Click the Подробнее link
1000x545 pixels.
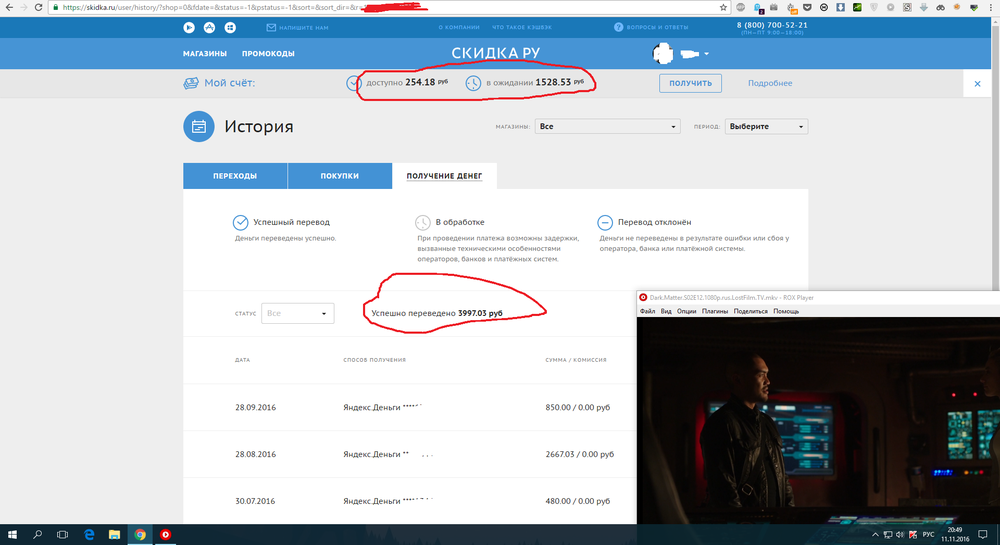tap(770, 84)
